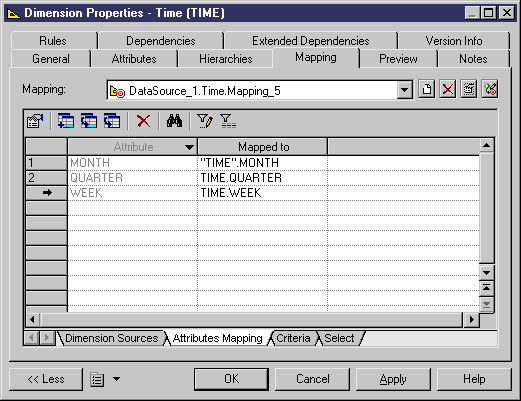Open mapping properties next to the delete icon
Viewport: 521px width, 401px height.
click(468, 89)
